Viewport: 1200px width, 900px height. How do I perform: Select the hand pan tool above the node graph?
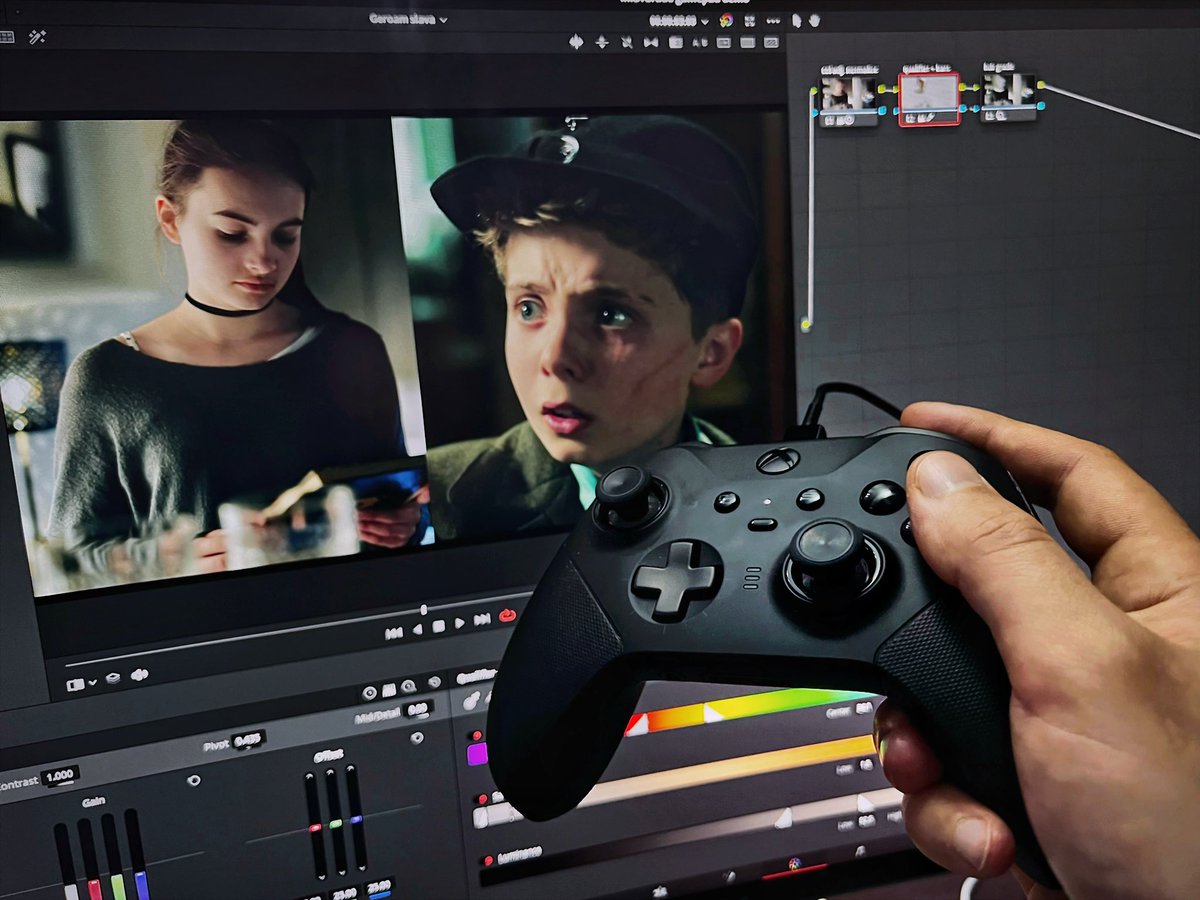(815, 20)
